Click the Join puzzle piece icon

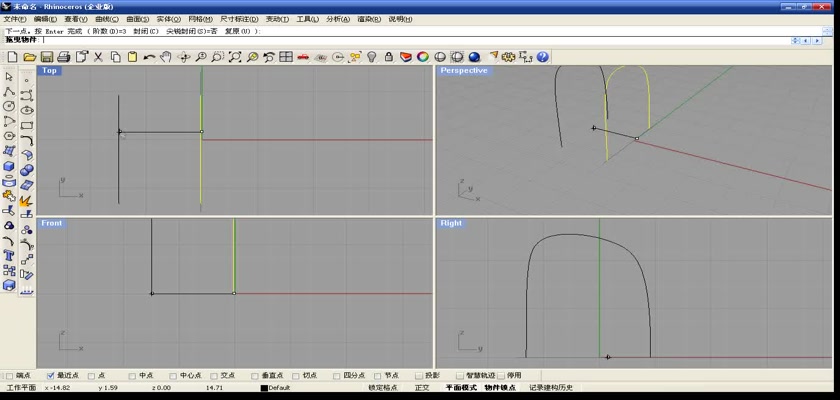point(9,196)
